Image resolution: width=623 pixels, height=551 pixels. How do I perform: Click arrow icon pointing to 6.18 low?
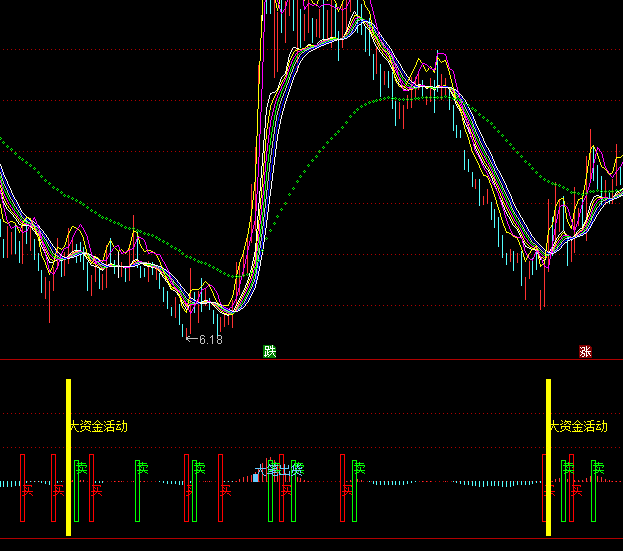coord(192,340)
